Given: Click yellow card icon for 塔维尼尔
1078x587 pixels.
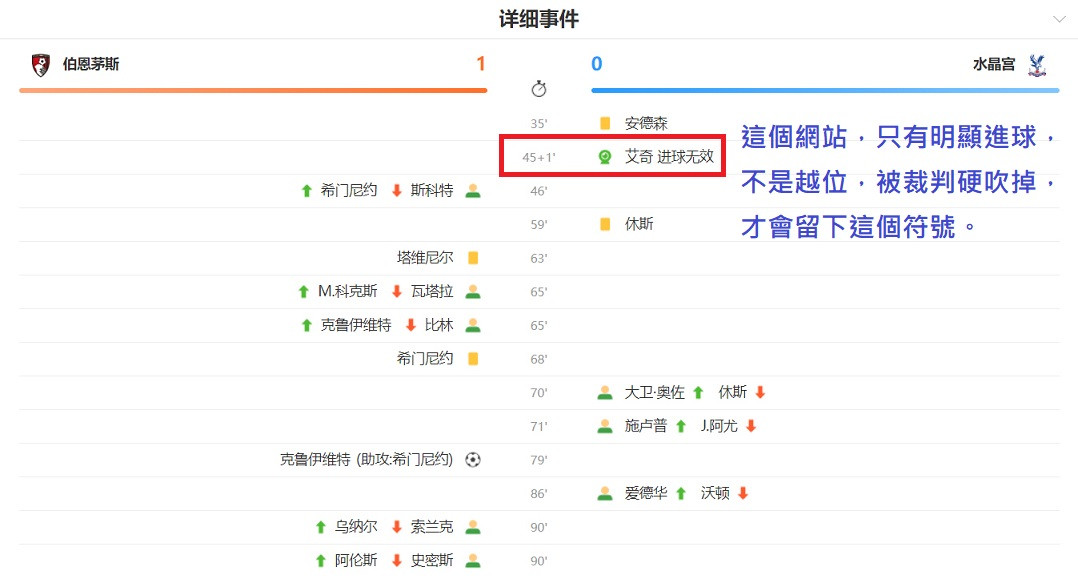Looking at the screenshot, I should pyautogui.click(x=473, y=258).
